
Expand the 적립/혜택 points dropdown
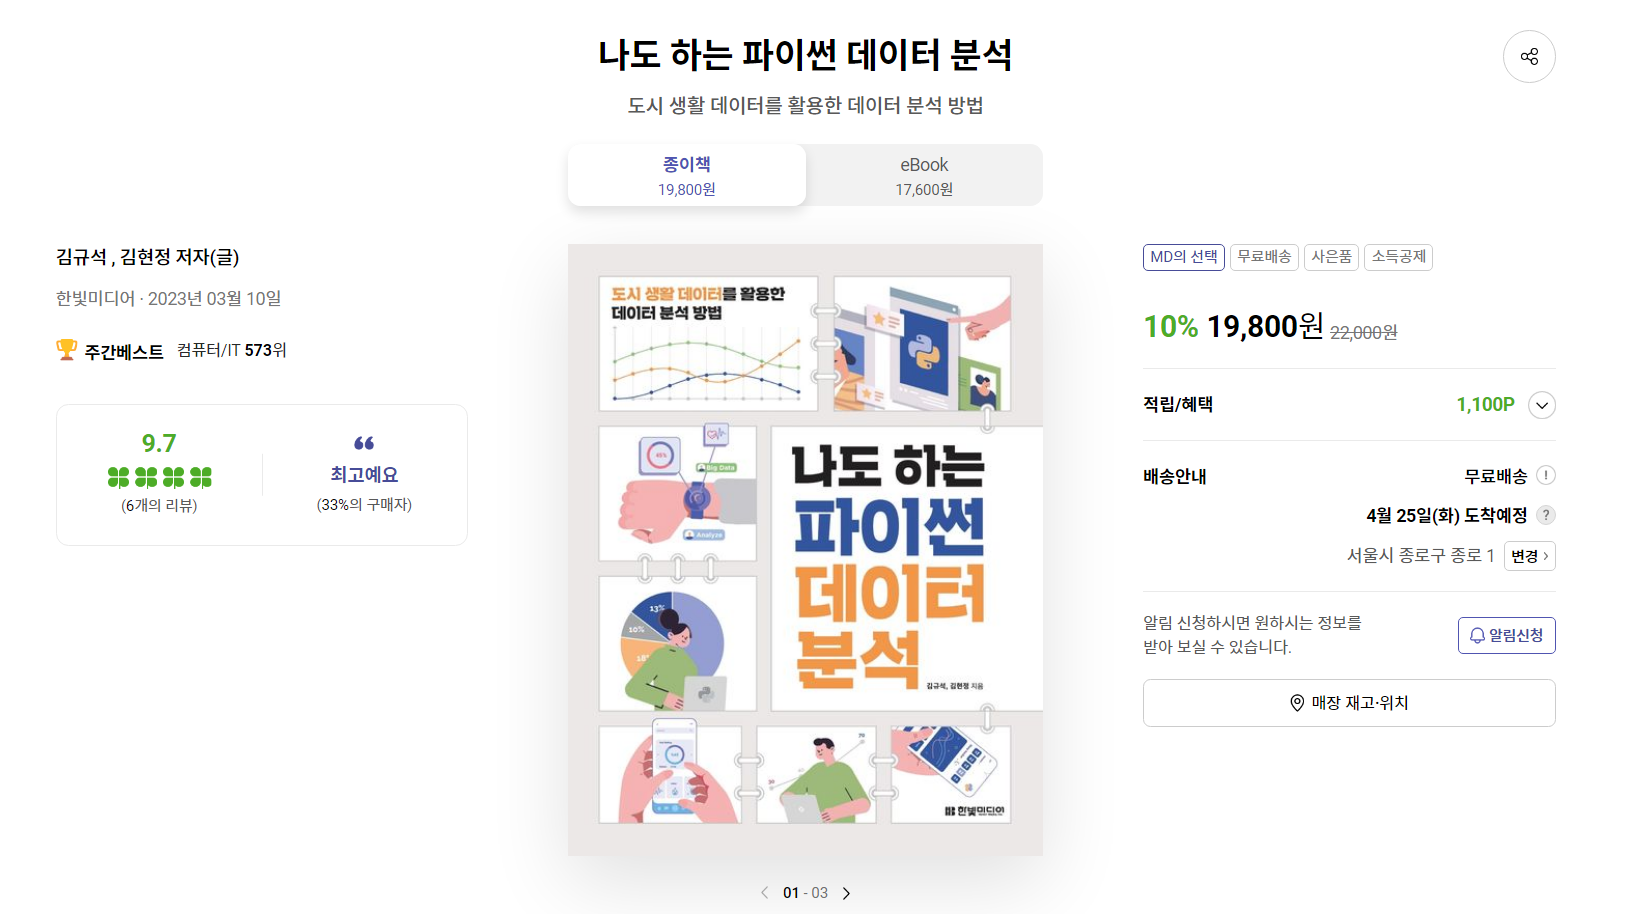pos(1542,405)
